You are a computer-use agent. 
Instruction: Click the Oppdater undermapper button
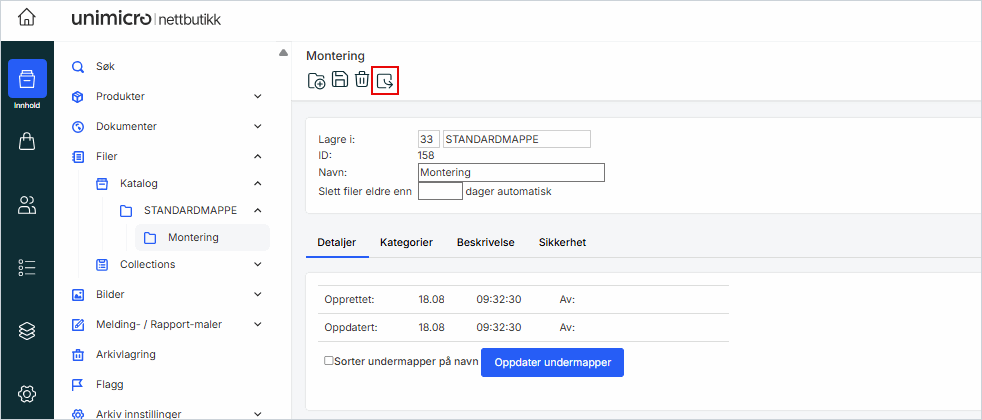click(x=552, y=362)
